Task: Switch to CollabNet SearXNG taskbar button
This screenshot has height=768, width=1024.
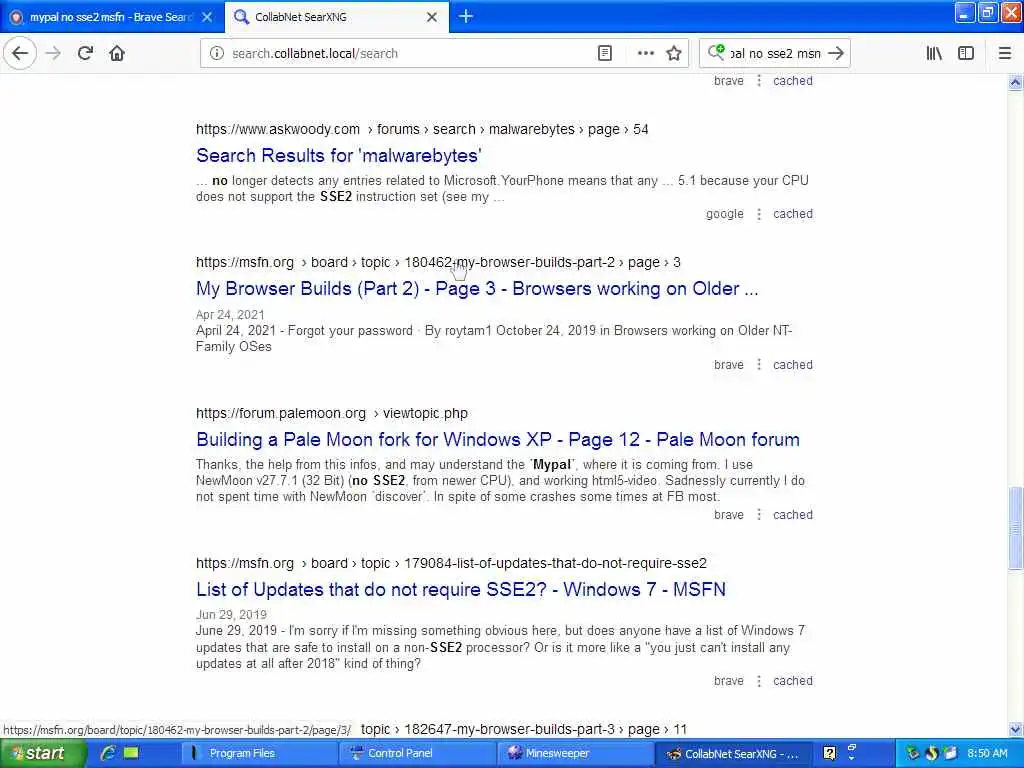Action: pos(734,754)
